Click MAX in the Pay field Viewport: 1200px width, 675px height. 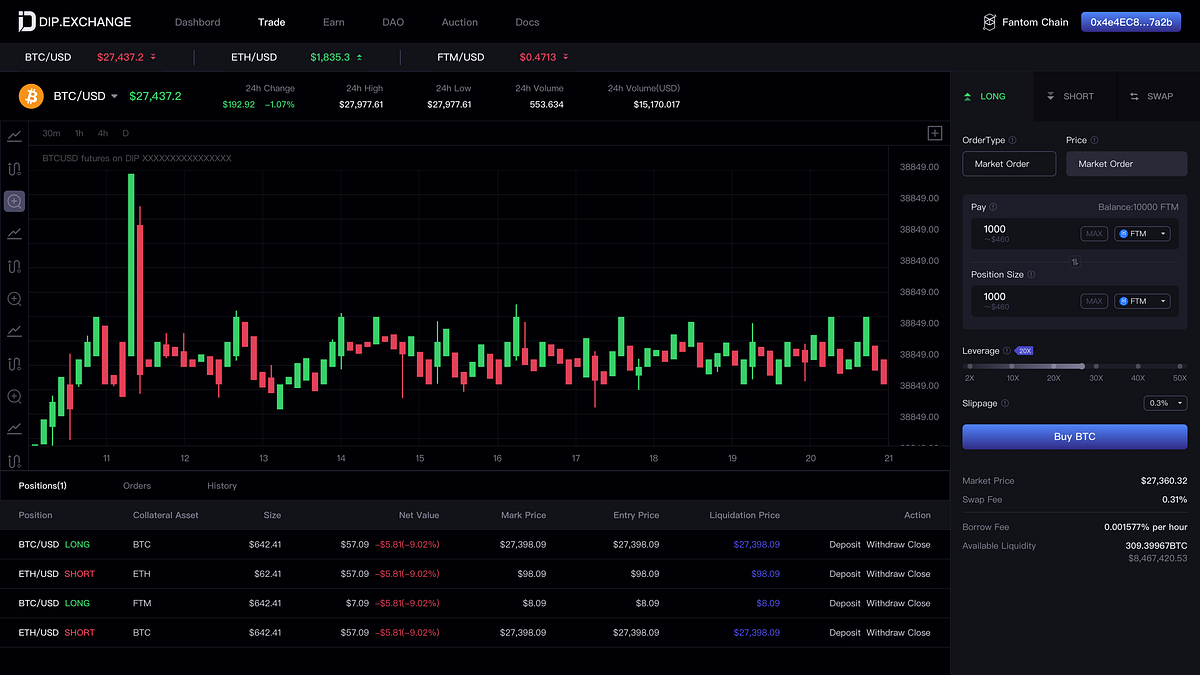1094,233
